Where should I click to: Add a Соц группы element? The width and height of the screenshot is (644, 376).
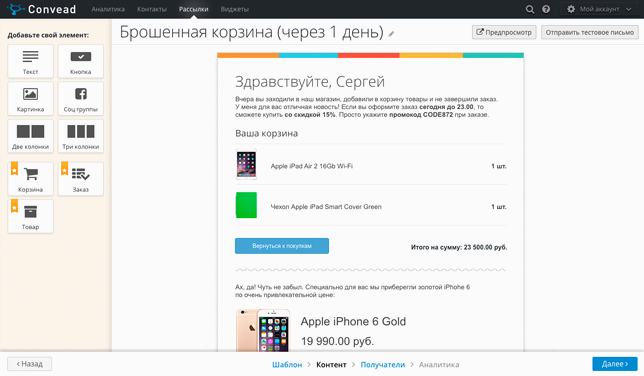(80, 99)
